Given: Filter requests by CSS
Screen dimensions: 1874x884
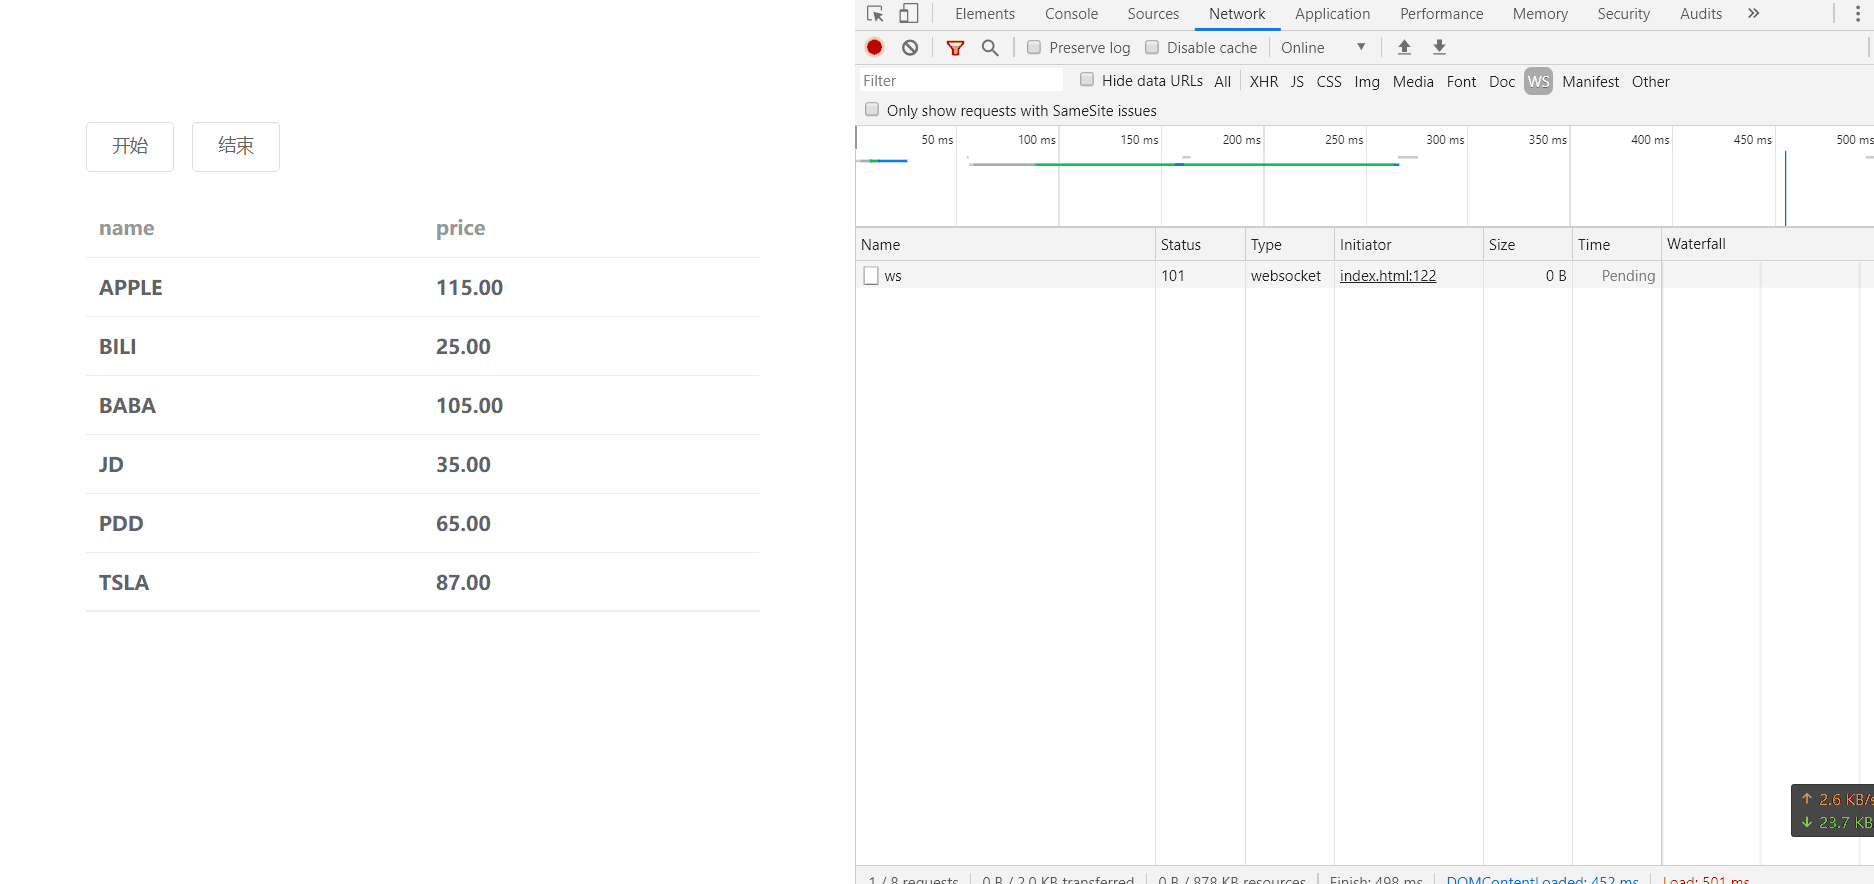Looking at the screenshot, I should coord(1329,82).
